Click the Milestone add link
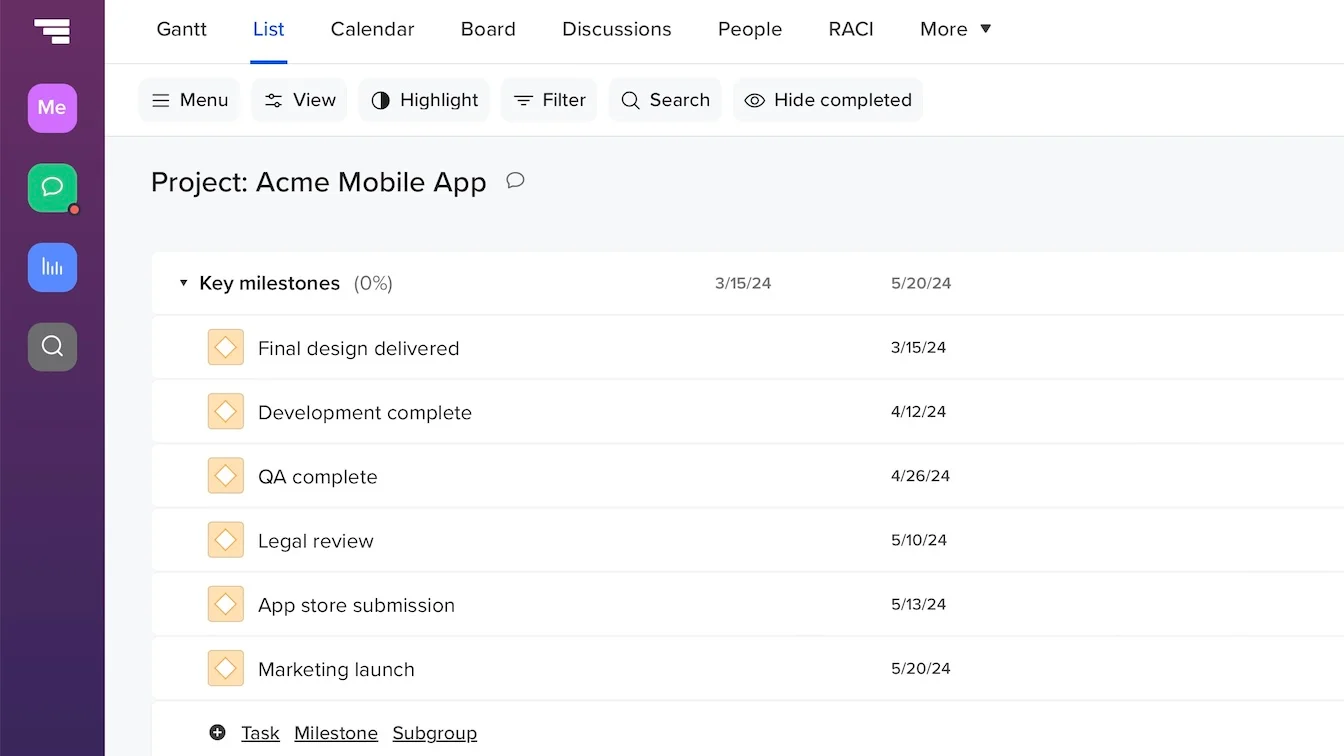The height and width of the screenshot is (756, 1344). coord(336,733)
